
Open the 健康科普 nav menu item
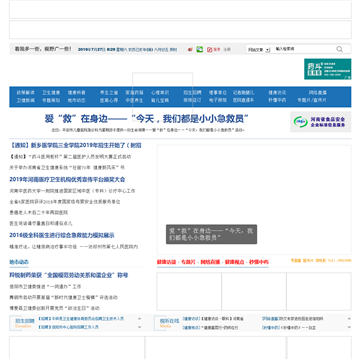coord(77,93)
